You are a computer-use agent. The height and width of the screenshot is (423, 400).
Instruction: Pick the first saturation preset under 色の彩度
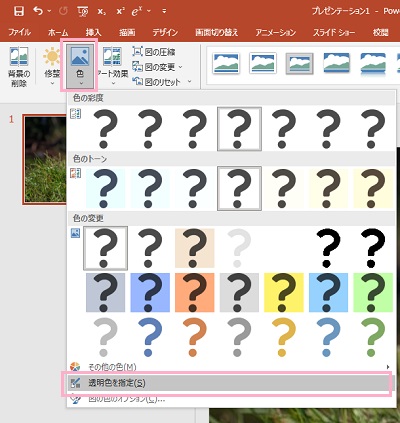tap(105, 129)
